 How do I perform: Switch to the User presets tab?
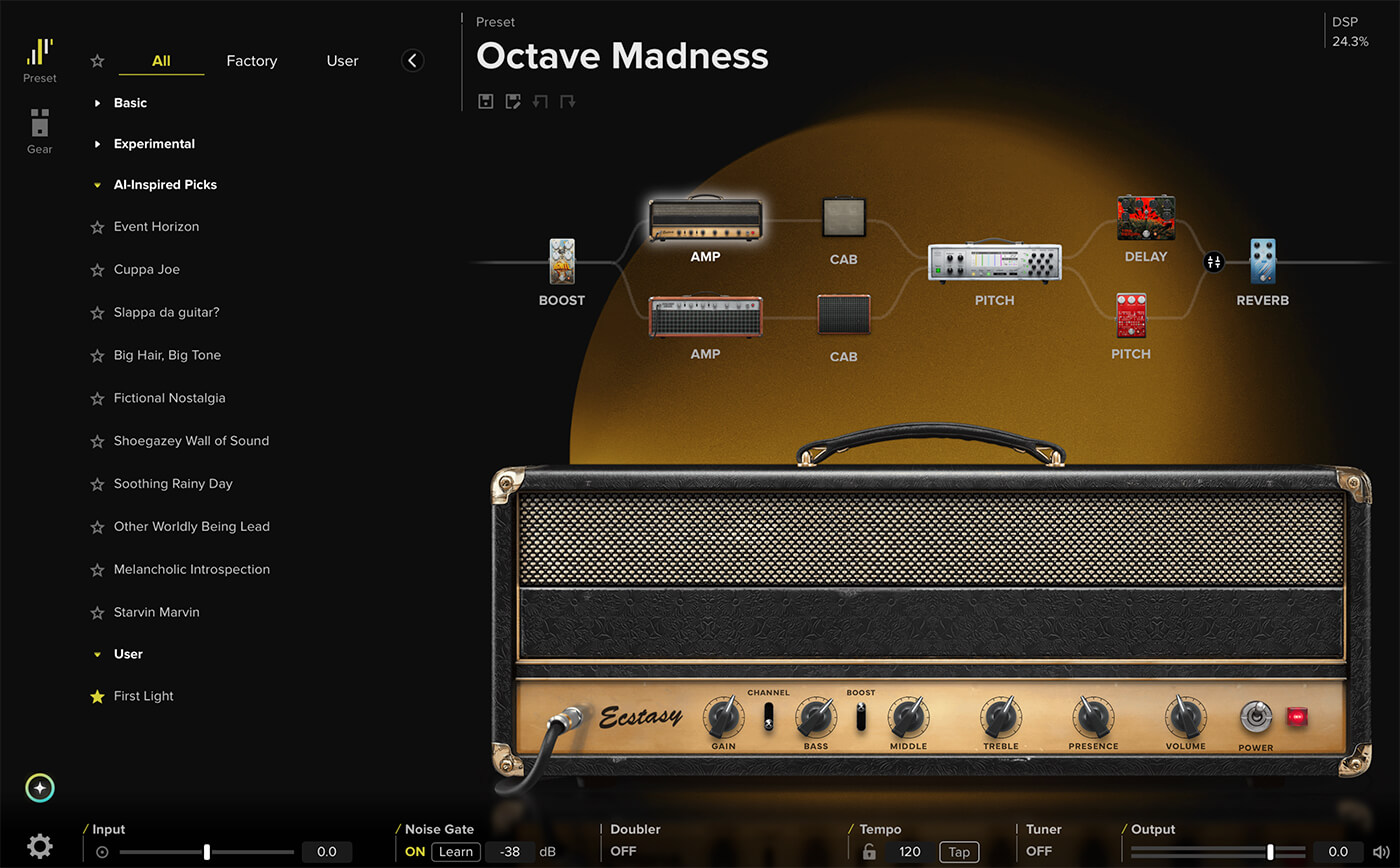click(x=342, y=61)
